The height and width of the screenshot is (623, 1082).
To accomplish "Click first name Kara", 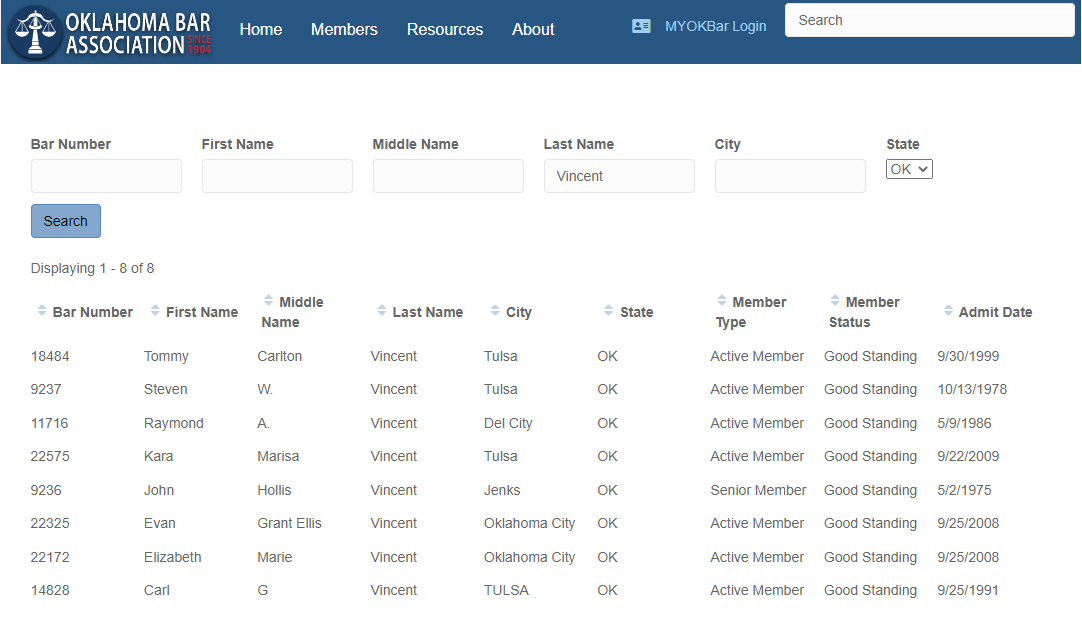I will tap(159, 456).
